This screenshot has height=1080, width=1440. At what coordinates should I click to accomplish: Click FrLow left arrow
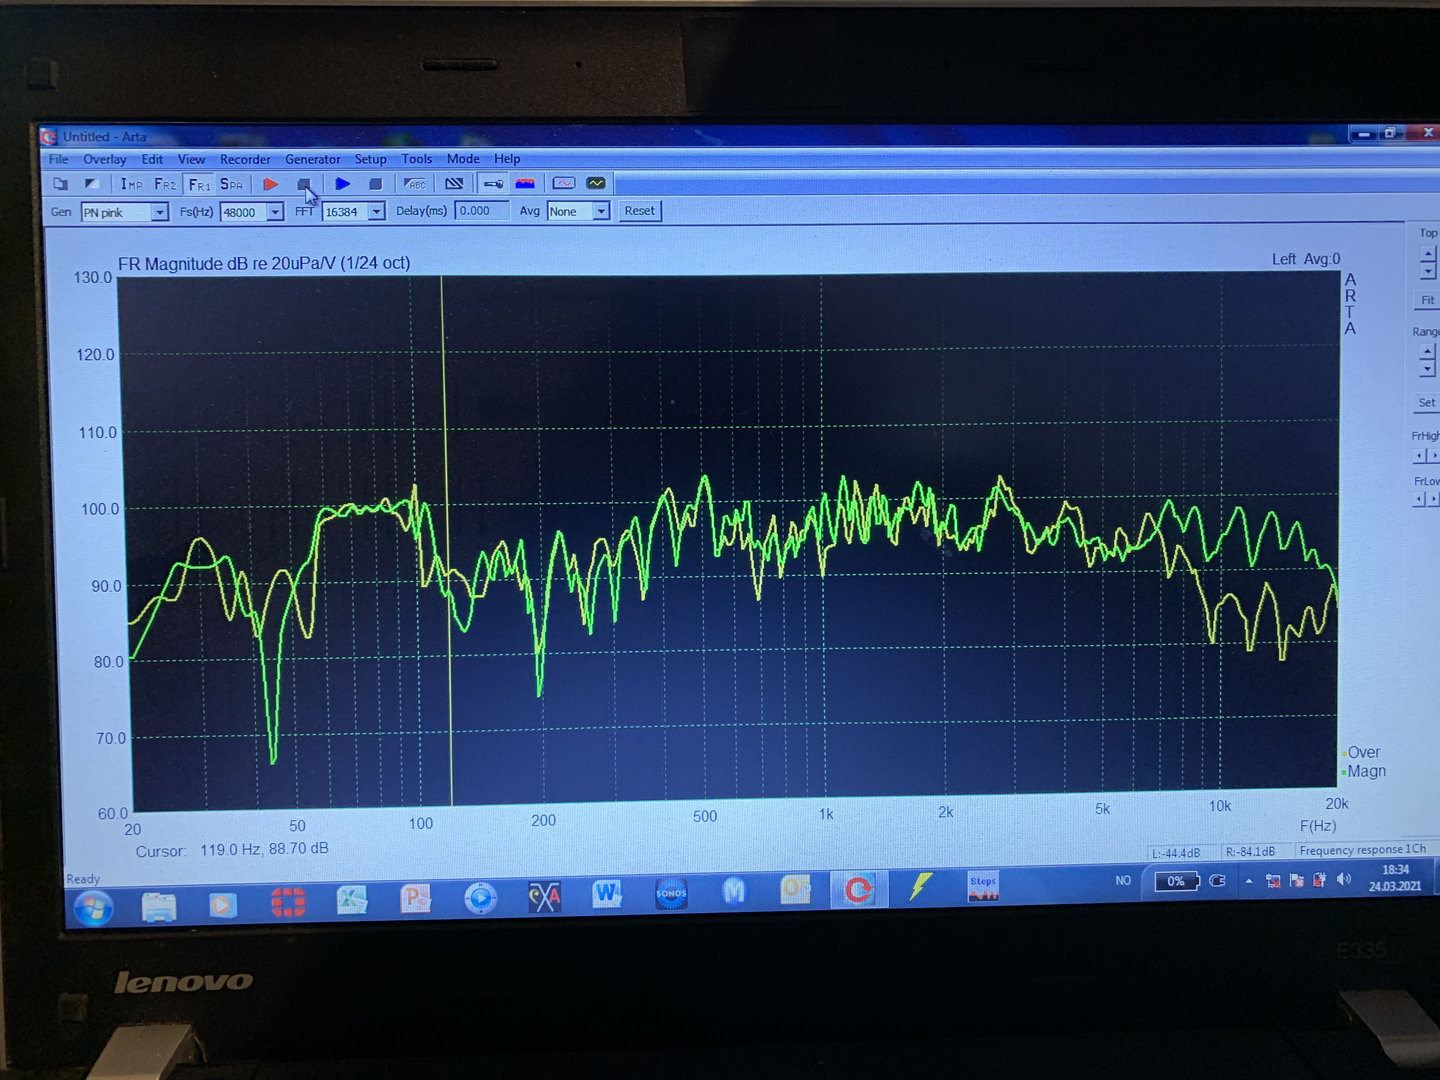(1419, 499)
